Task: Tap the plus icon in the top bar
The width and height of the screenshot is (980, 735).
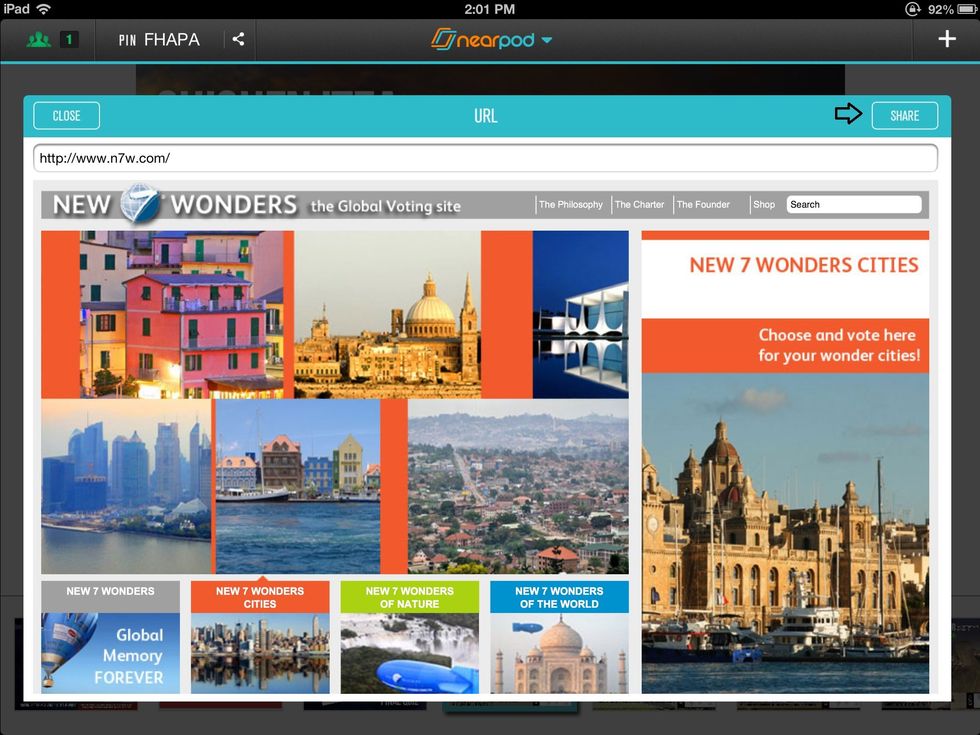Action: [947, 39]
